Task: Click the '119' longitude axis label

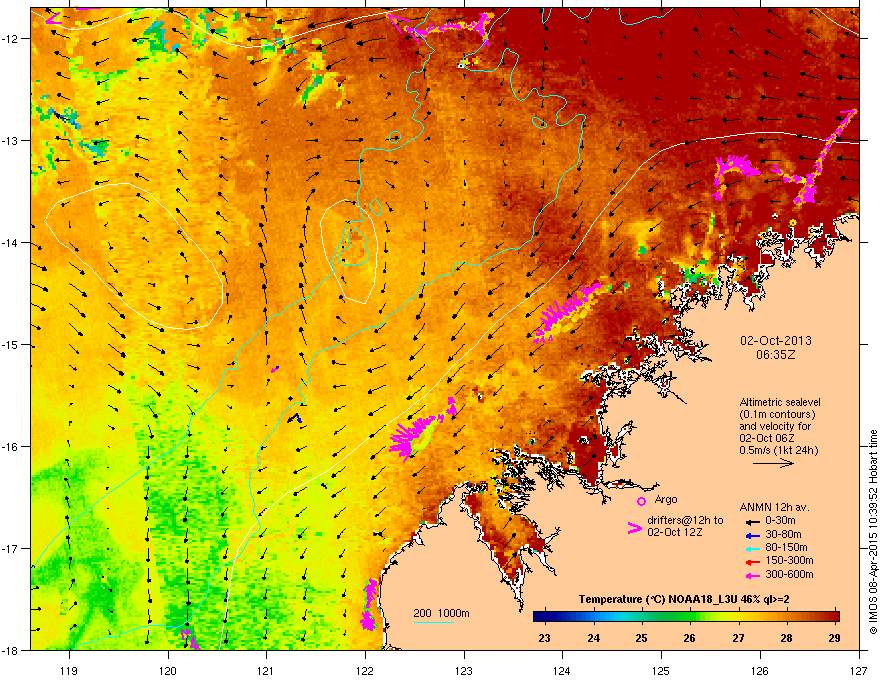Action: pos(69,670)
